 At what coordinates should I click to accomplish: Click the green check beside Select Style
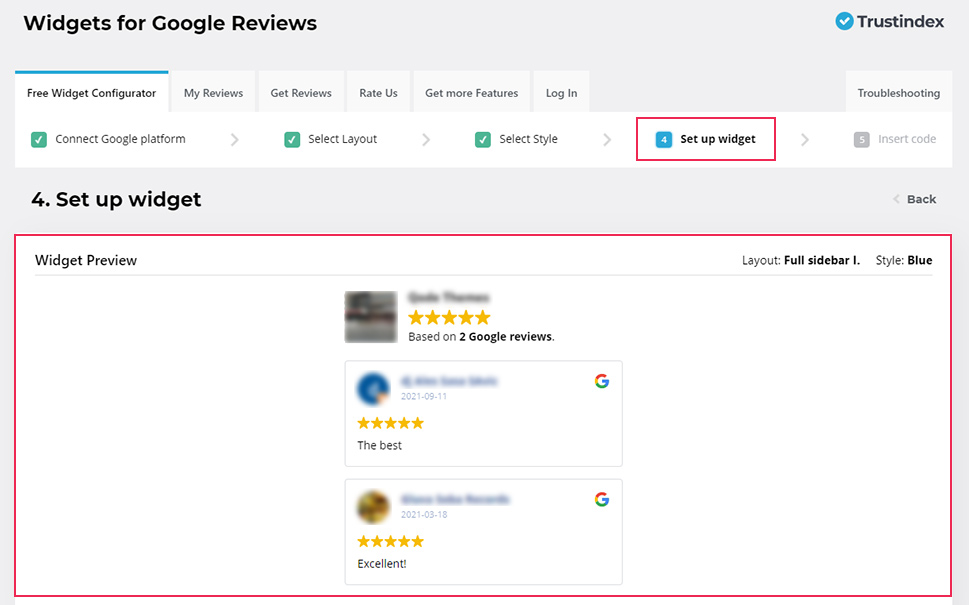(483, 140)
